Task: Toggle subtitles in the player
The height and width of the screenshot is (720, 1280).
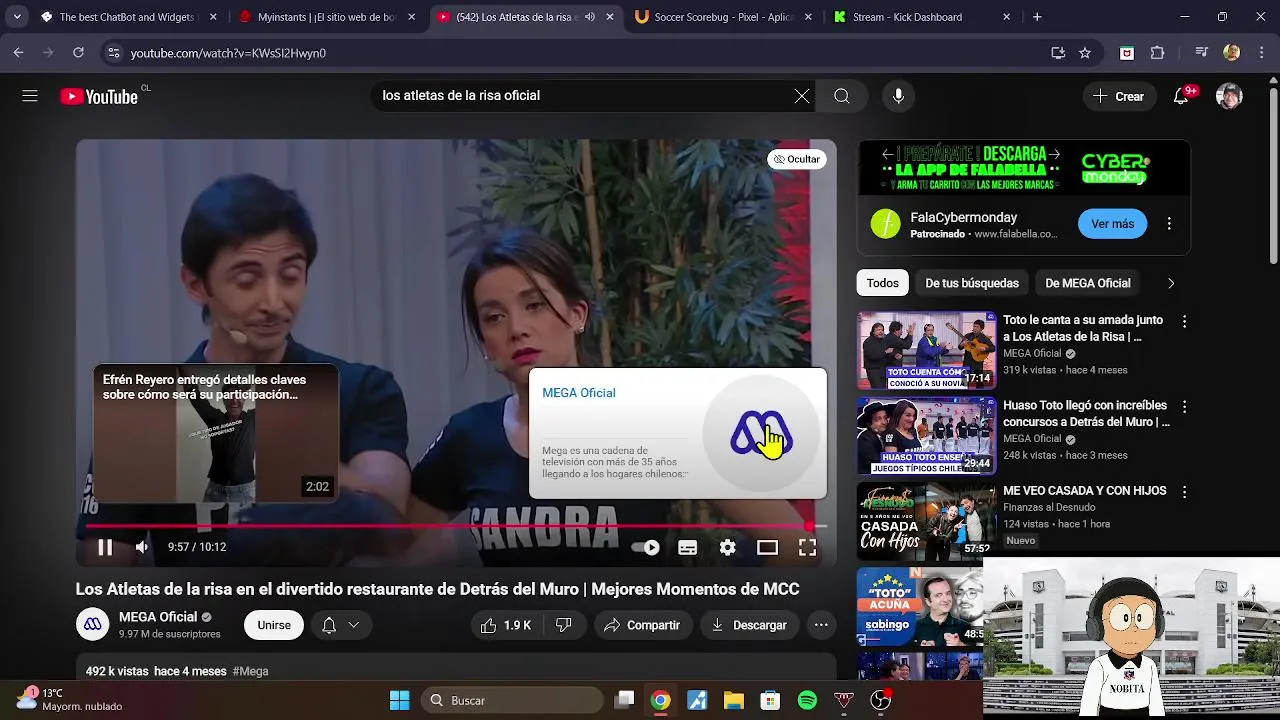Action: 687,547
